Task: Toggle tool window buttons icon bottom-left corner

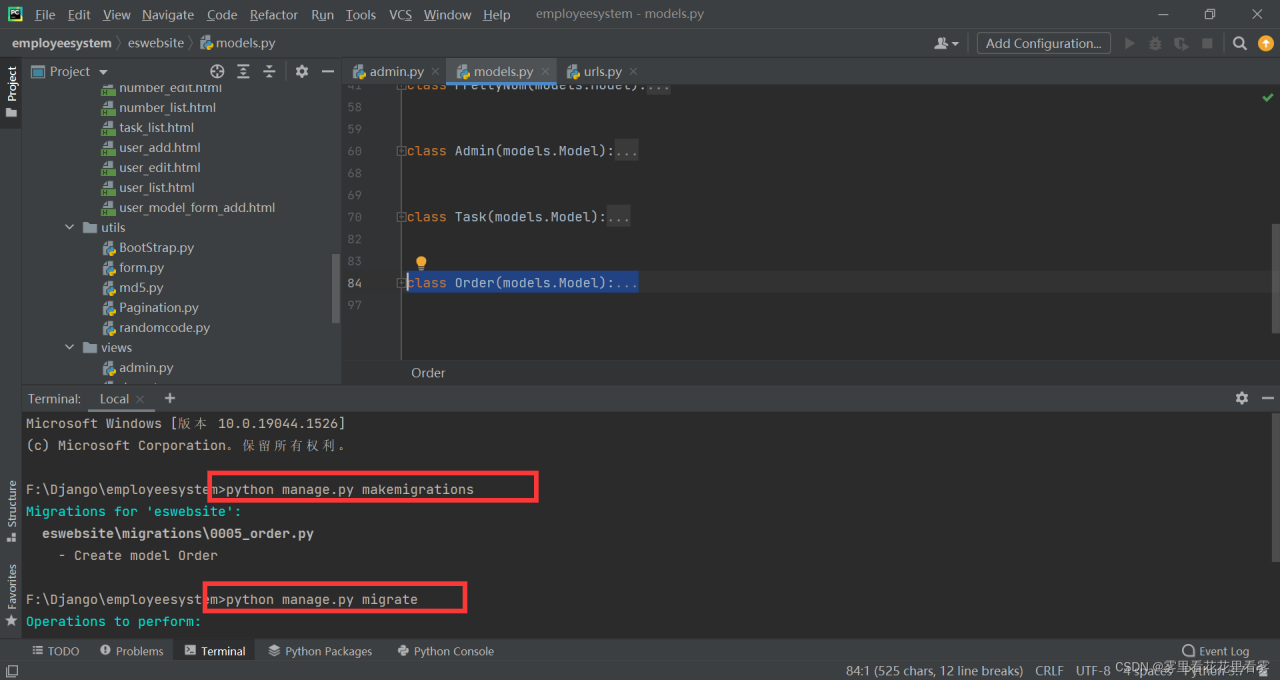Action: click(11, 672)
